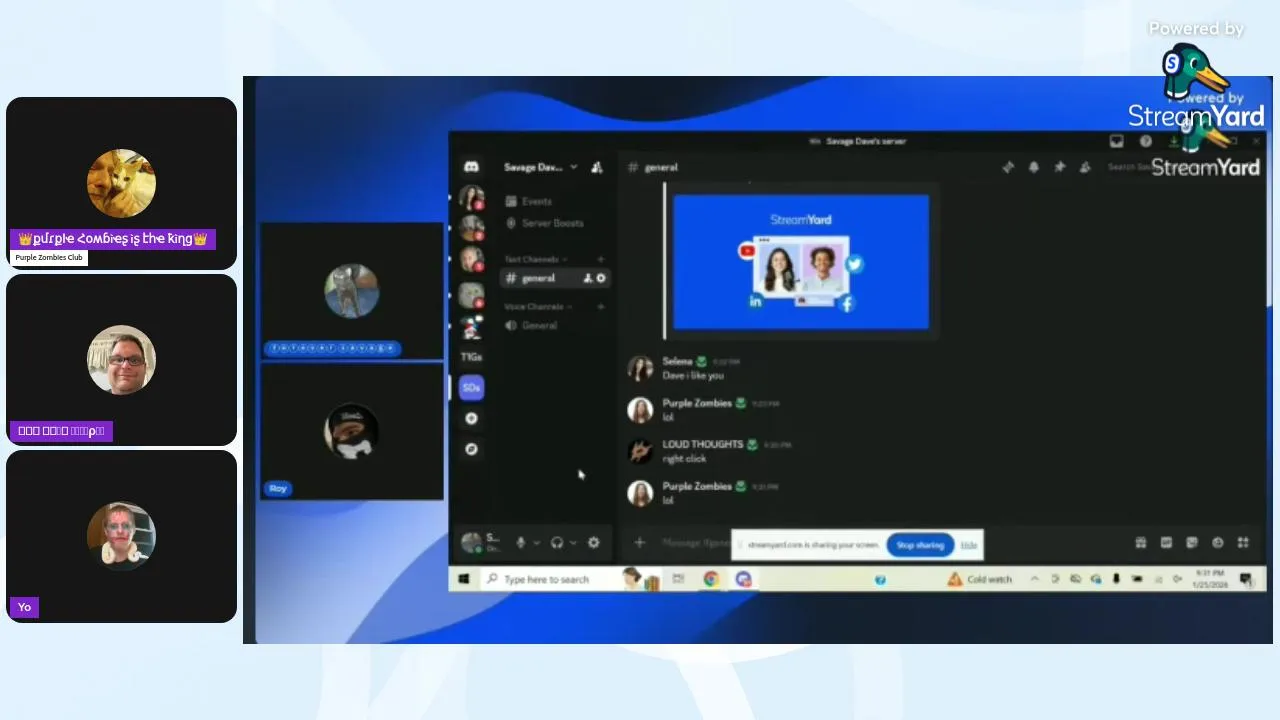Open the StreamYard image embed in chat

(x=801, y=262)
